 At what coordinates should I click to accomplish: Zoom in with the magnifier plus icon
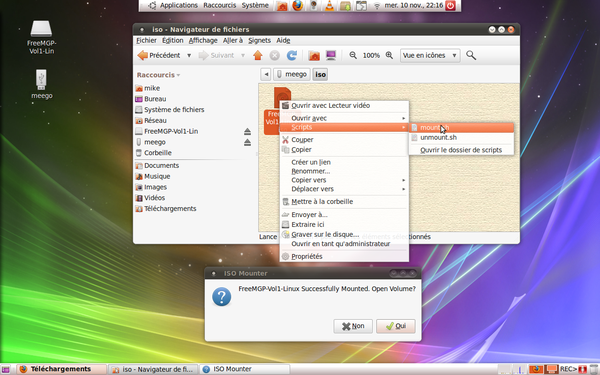(389, 55)
